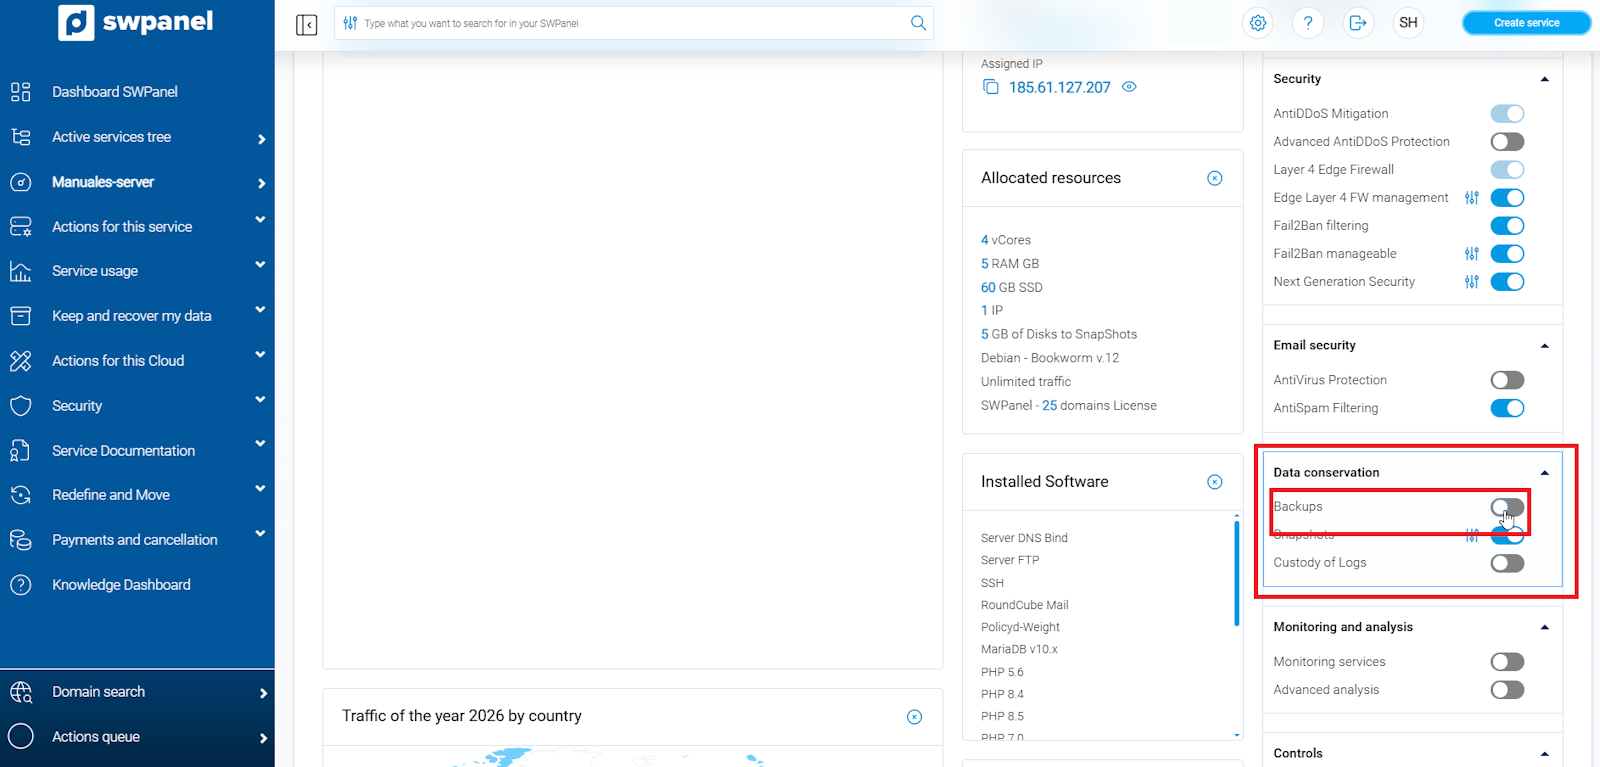This screenshot has height=767, width=1600.
Task: Open Next Generation Security settings icon
Action: [x=1471, y=282]
